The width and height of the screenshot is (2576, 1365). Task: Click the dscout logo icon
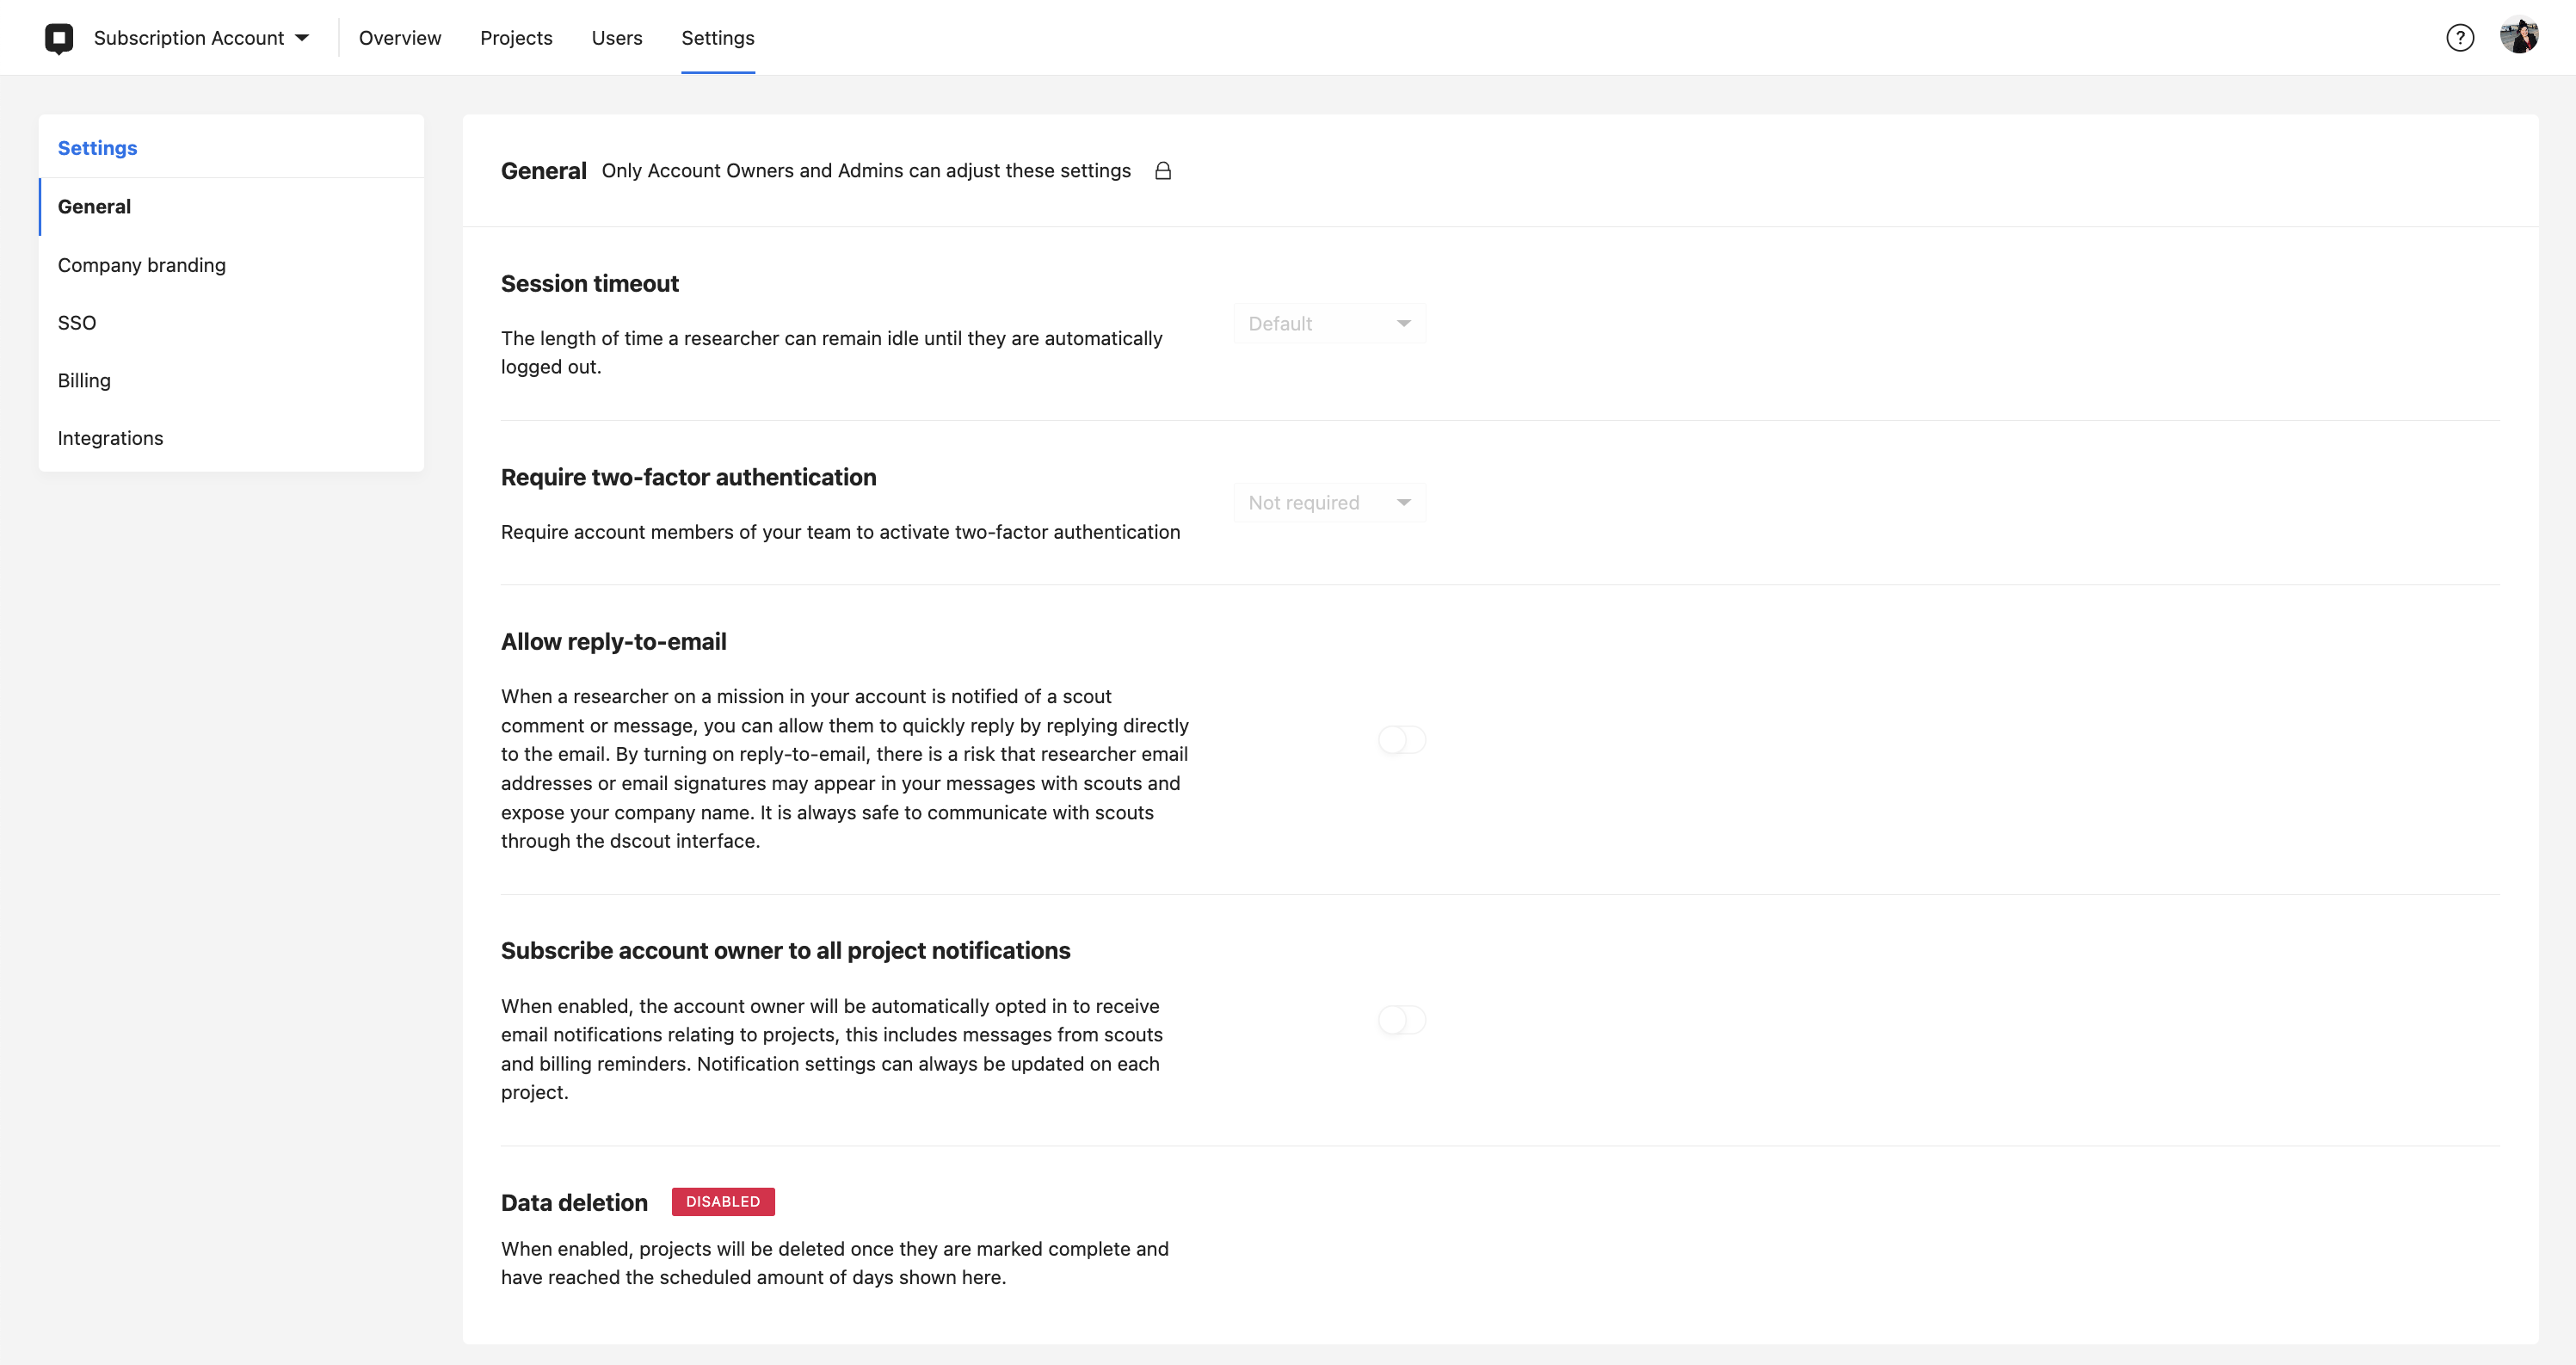pyautogui.click(x=59, y=38)
